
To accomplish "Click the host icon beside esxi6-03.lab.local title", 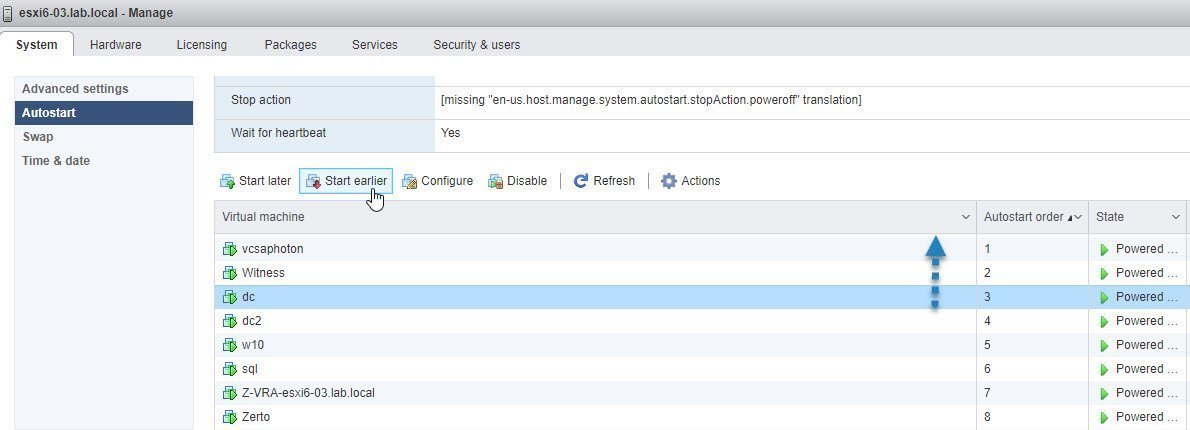I will pos(8,13).
